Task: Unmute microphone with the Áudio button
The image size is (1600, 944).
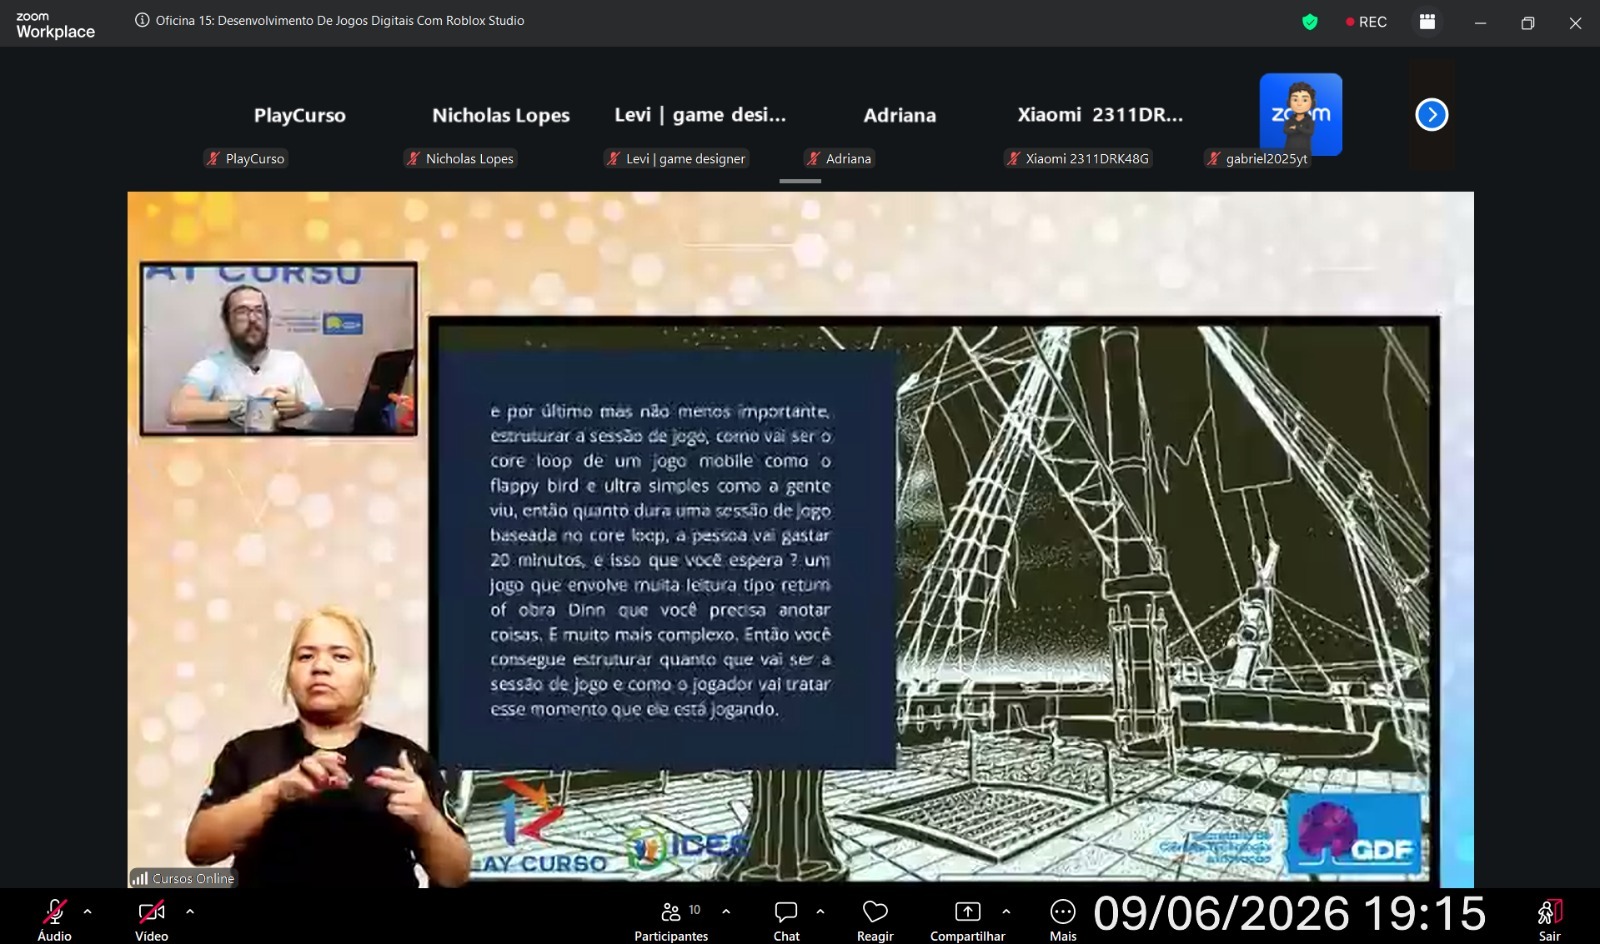Action: click(55, 919)
